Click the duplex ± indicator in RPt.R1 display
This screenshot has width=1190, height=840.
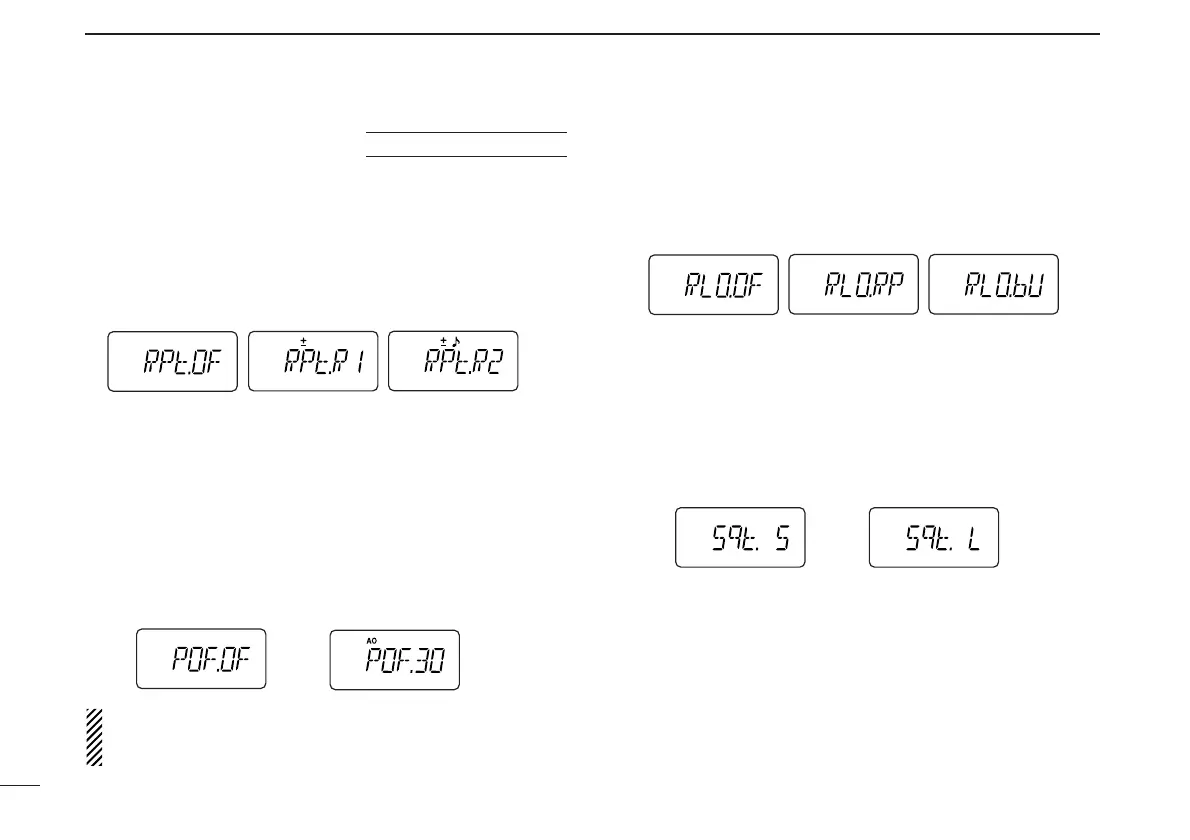pos(303,342)
